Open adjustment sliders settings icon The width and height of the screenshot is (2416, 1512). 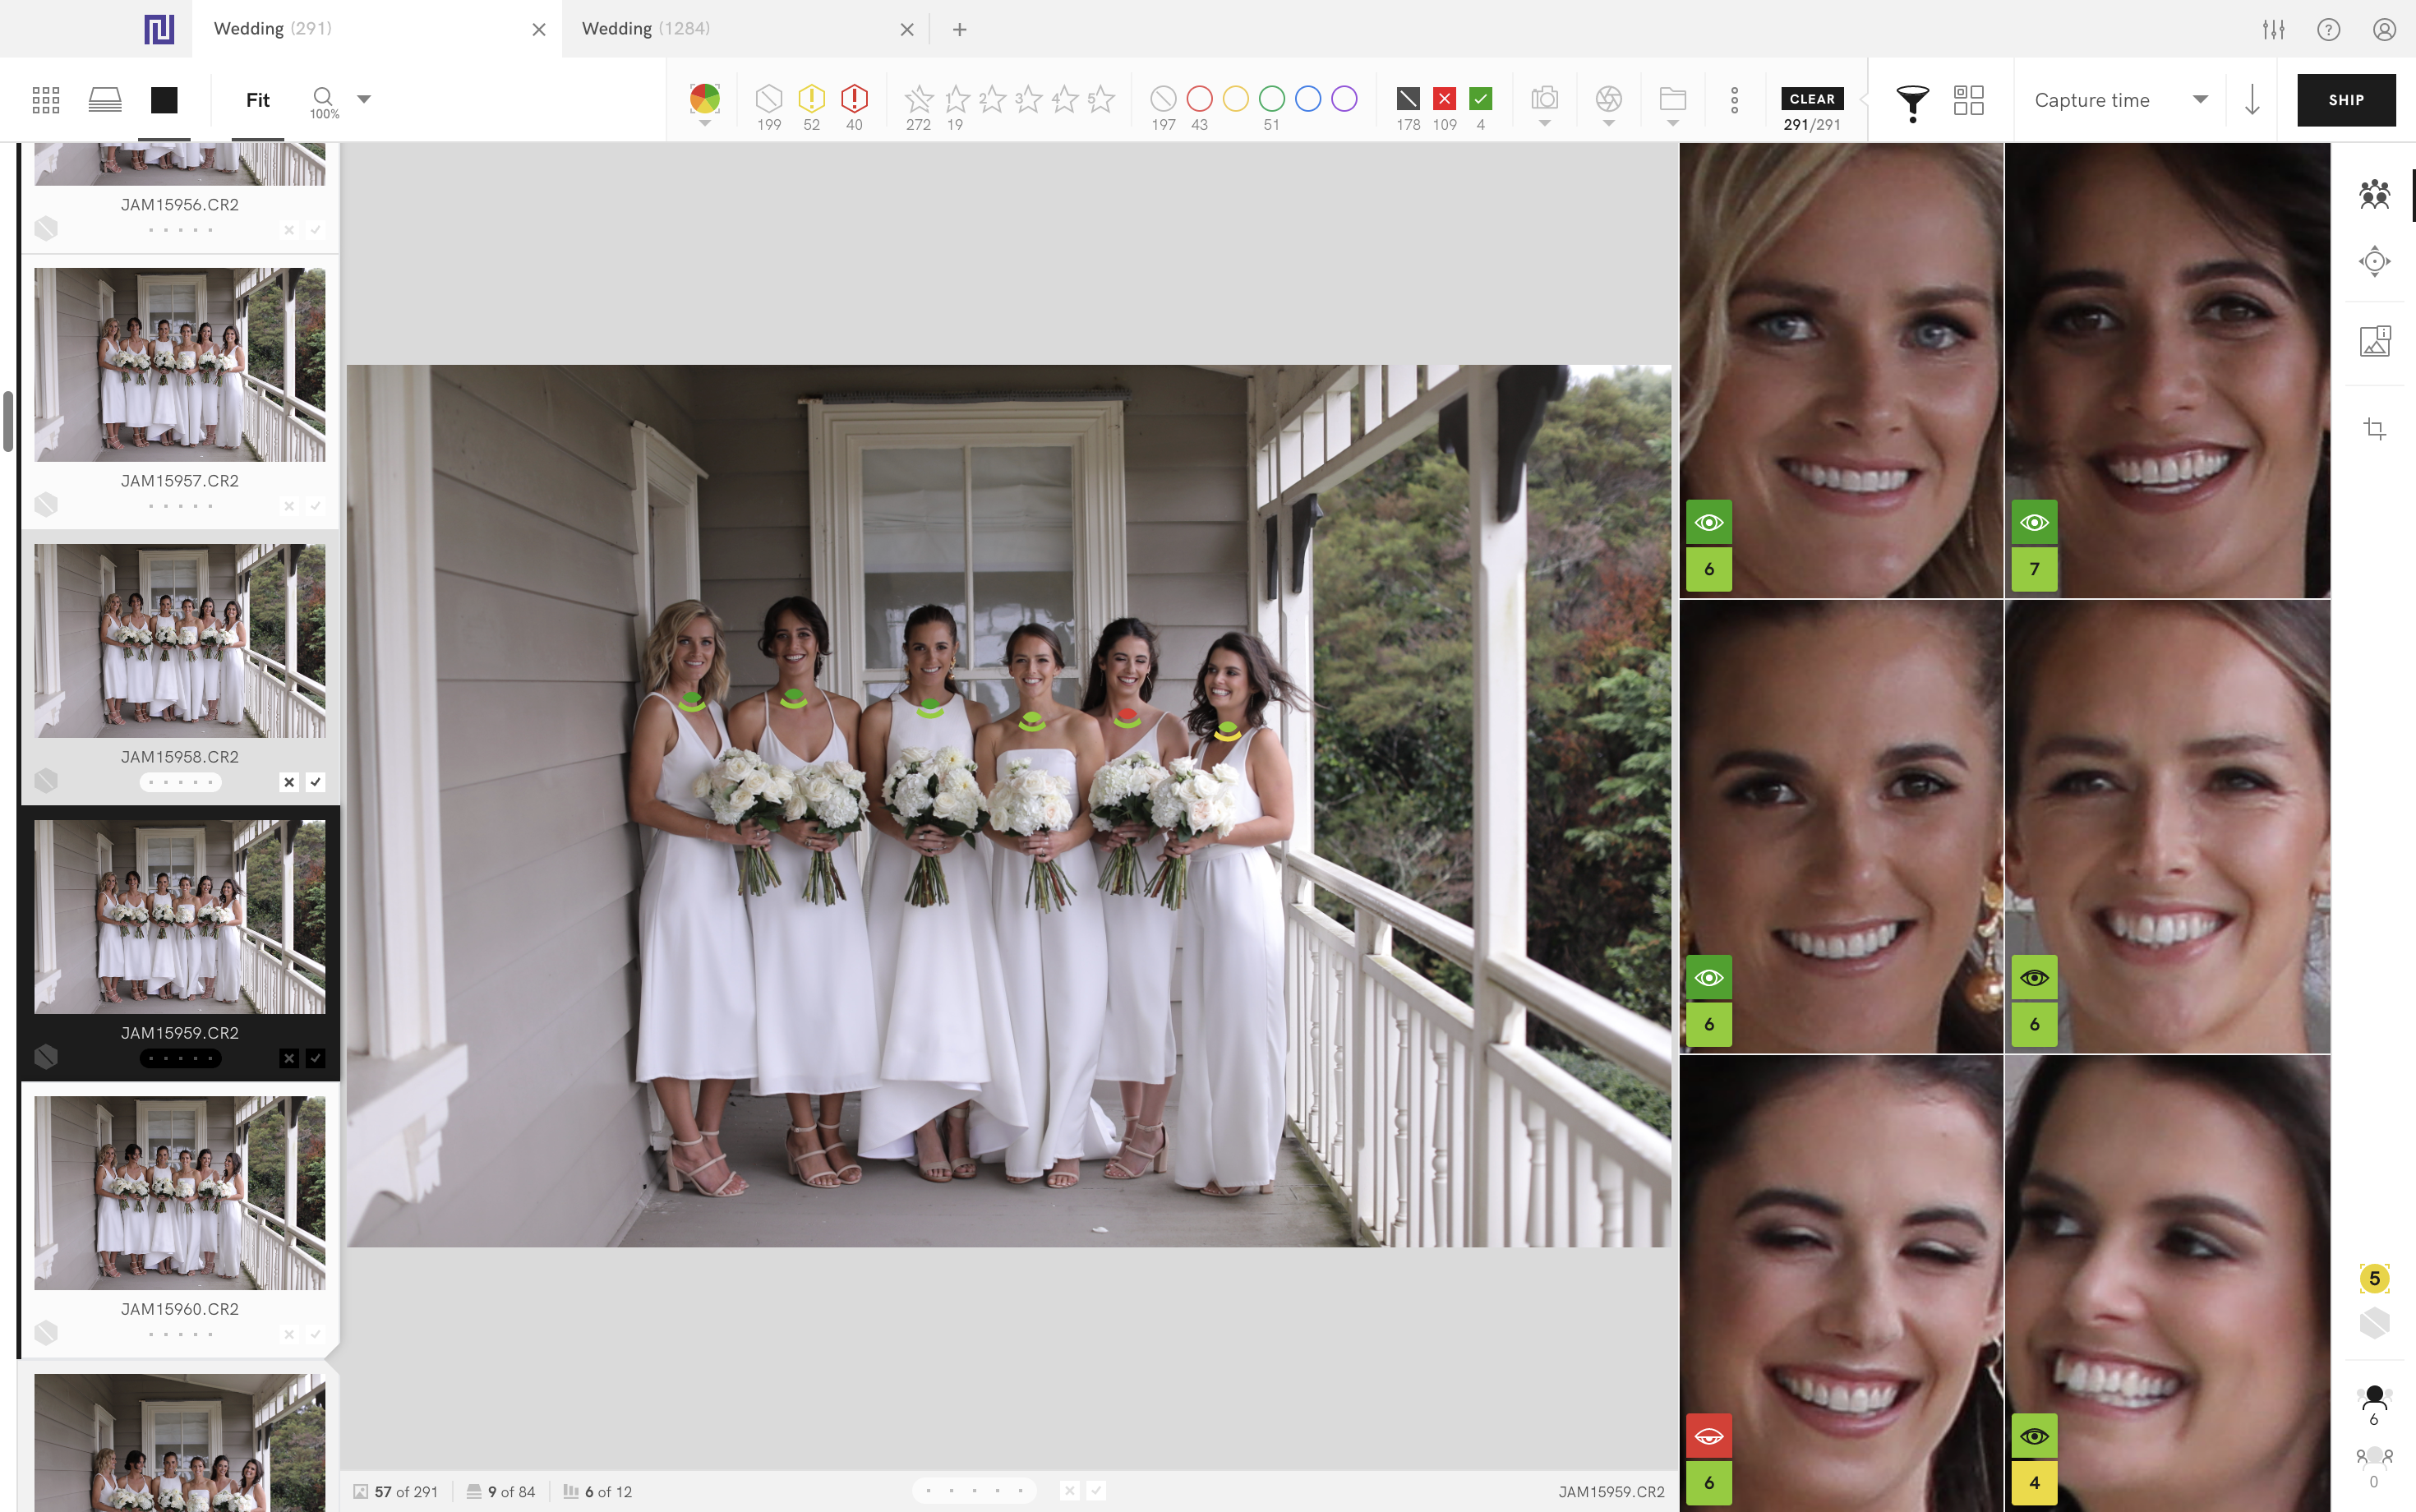(x=2273, y=29)
